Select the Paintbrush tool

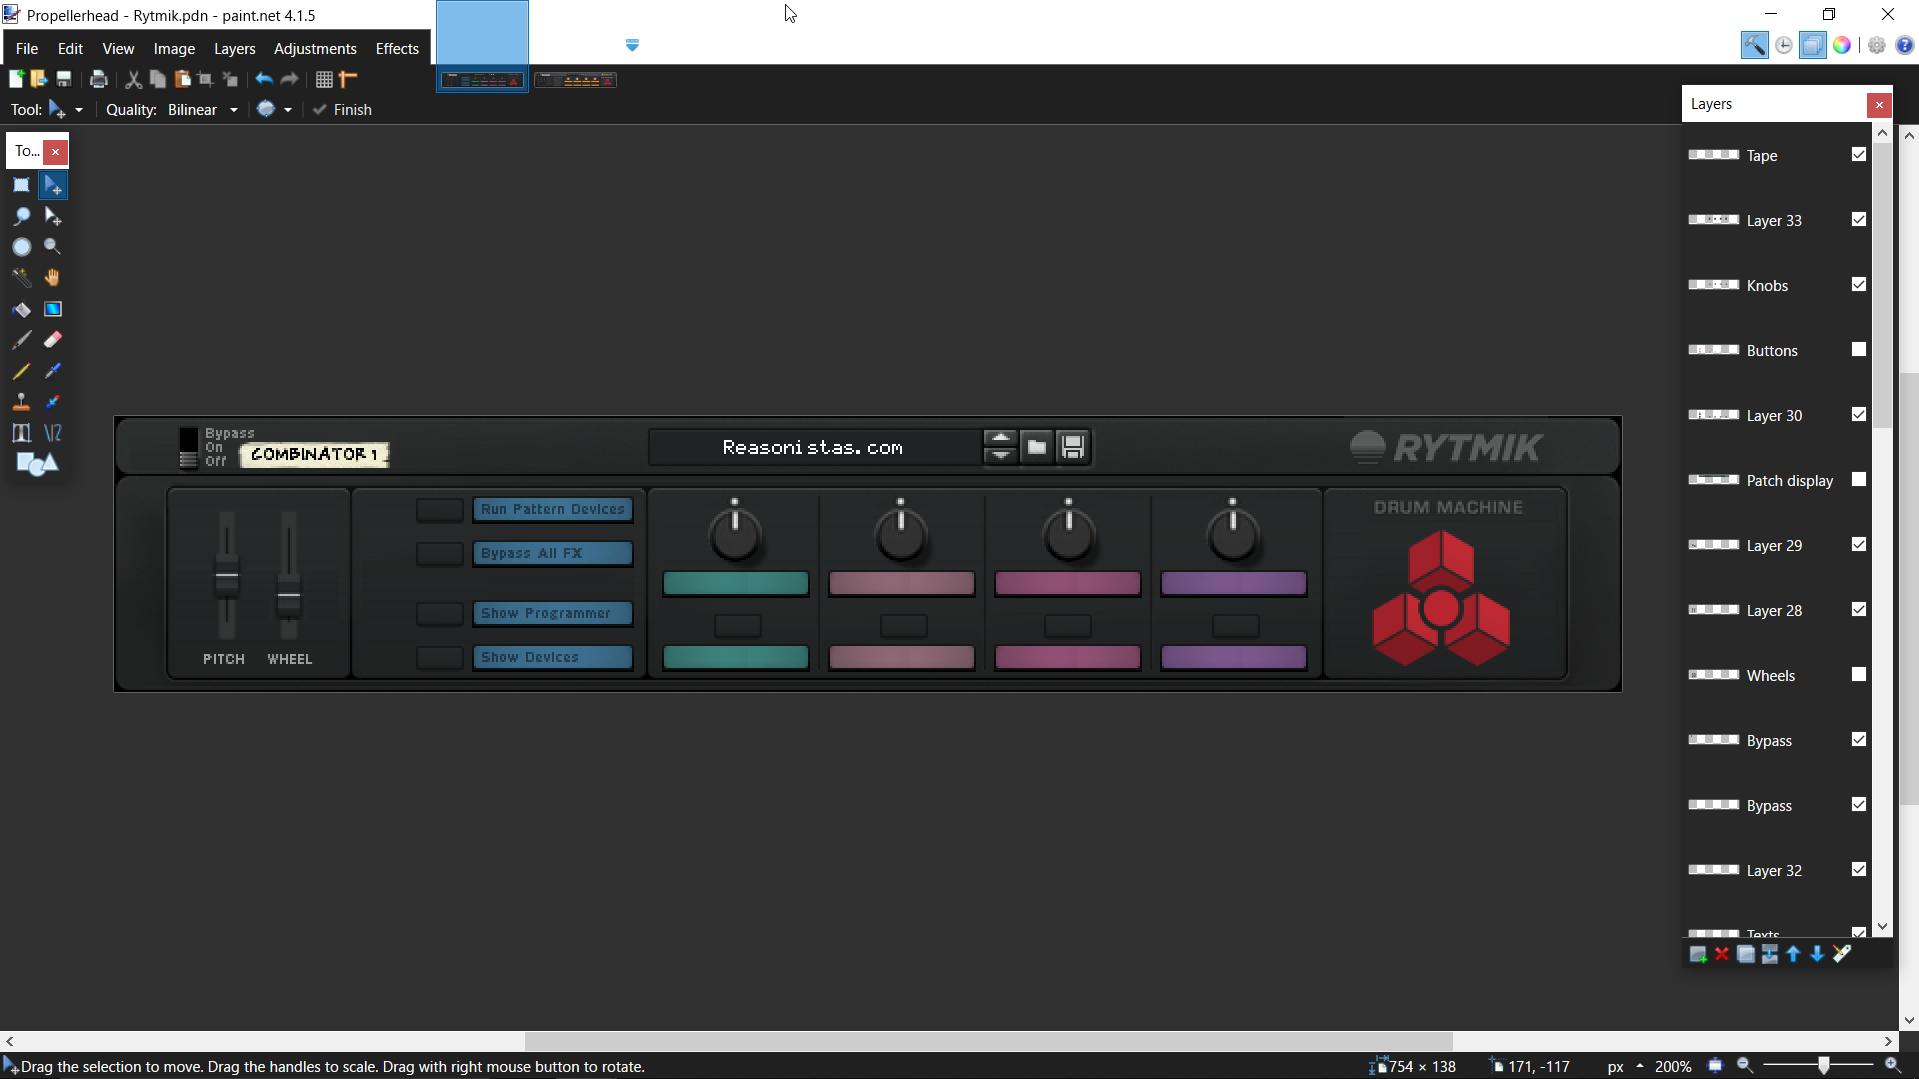(x=21, y=340)
